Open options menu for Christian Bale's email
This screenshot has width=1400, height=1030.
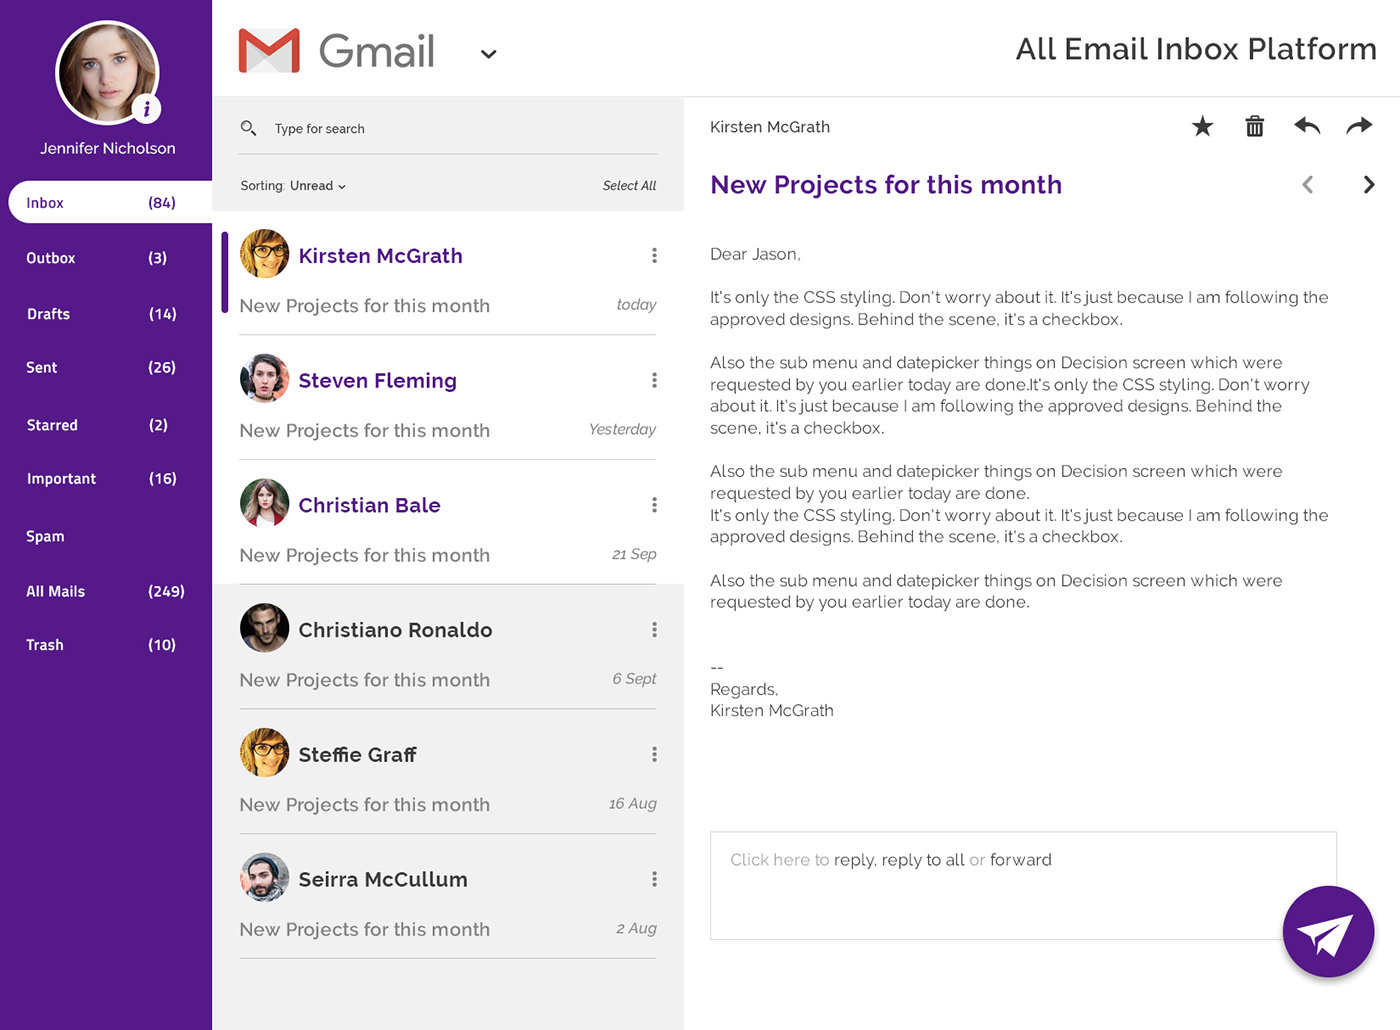654,504
